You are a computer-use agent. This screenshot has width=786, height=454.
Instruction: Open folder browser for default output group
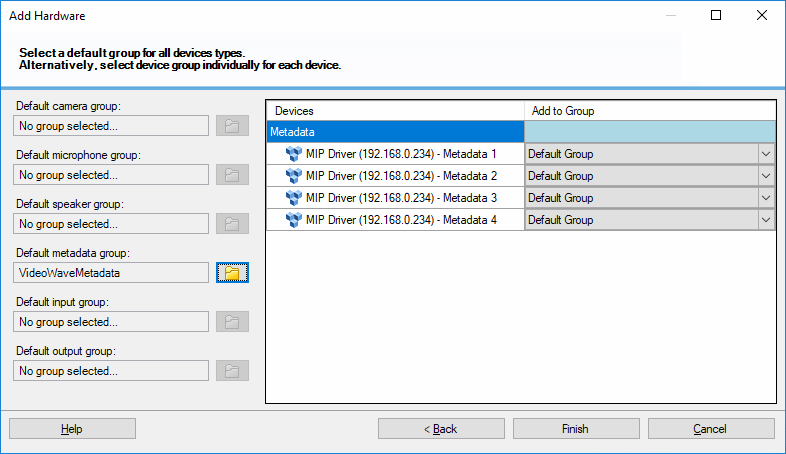(x=232, y=371)
